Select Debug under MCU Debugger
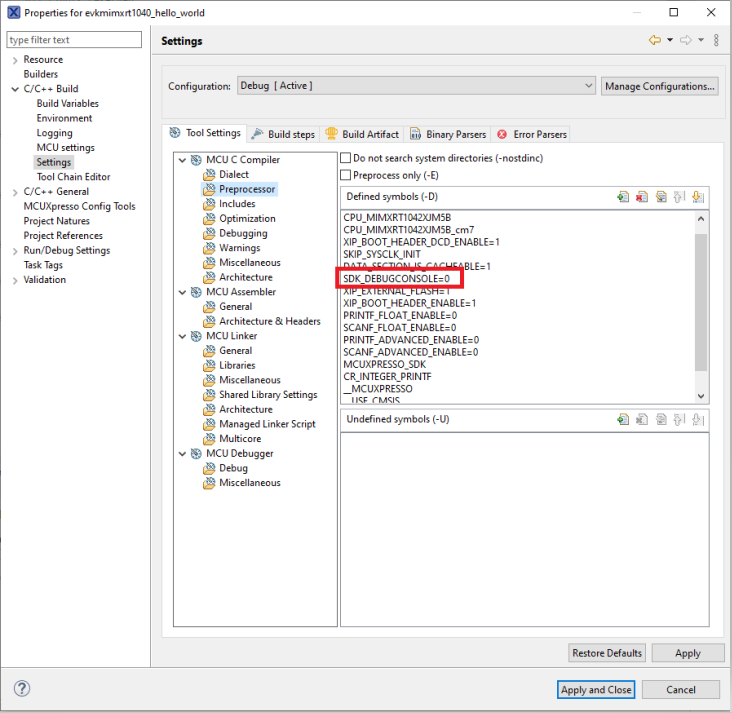This screenshot has height=713, width=732. click(233, 468)
